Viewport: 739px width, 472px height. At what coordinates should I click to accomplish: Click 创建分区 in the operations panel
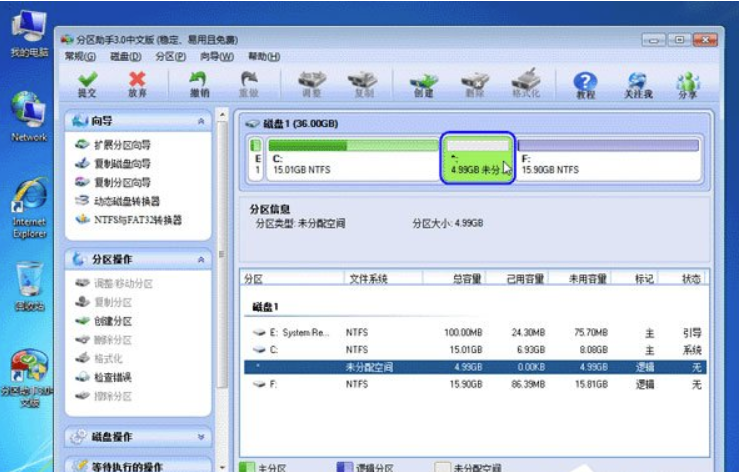click(104, 321)
